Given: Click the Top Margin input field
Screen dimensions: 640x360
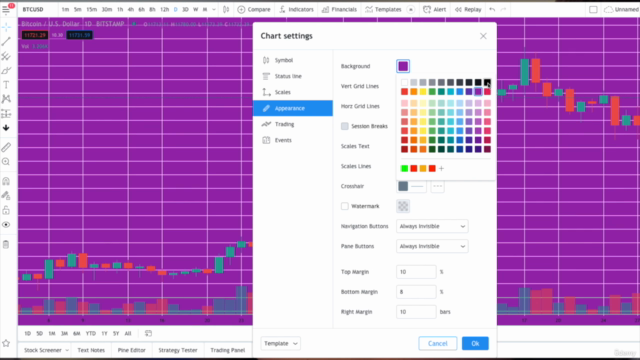Looking at the screenshot, I should click(x=416, y=272).
